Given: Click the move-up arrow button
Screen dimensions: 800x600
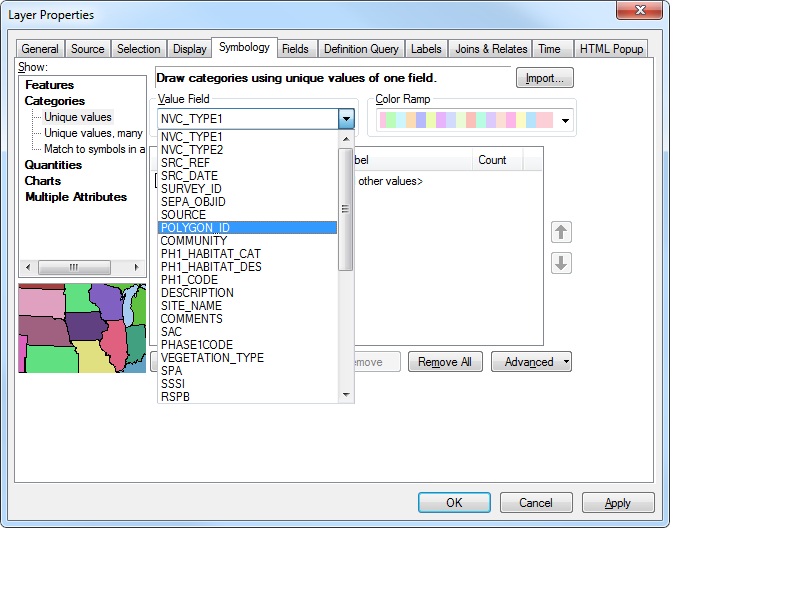Looking at the screenshot, I should [x=561, y=231].
